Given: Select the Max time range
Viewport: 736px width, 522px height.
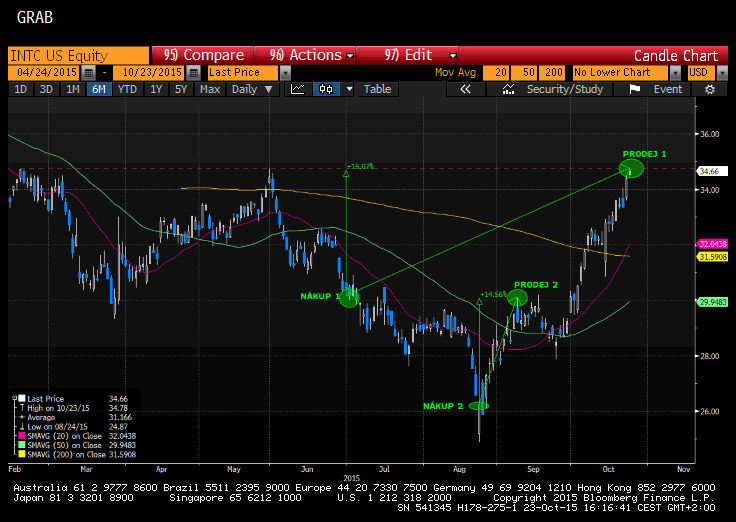Looking at the screenshot, I should pyautogui.click(x=210, y=89).
